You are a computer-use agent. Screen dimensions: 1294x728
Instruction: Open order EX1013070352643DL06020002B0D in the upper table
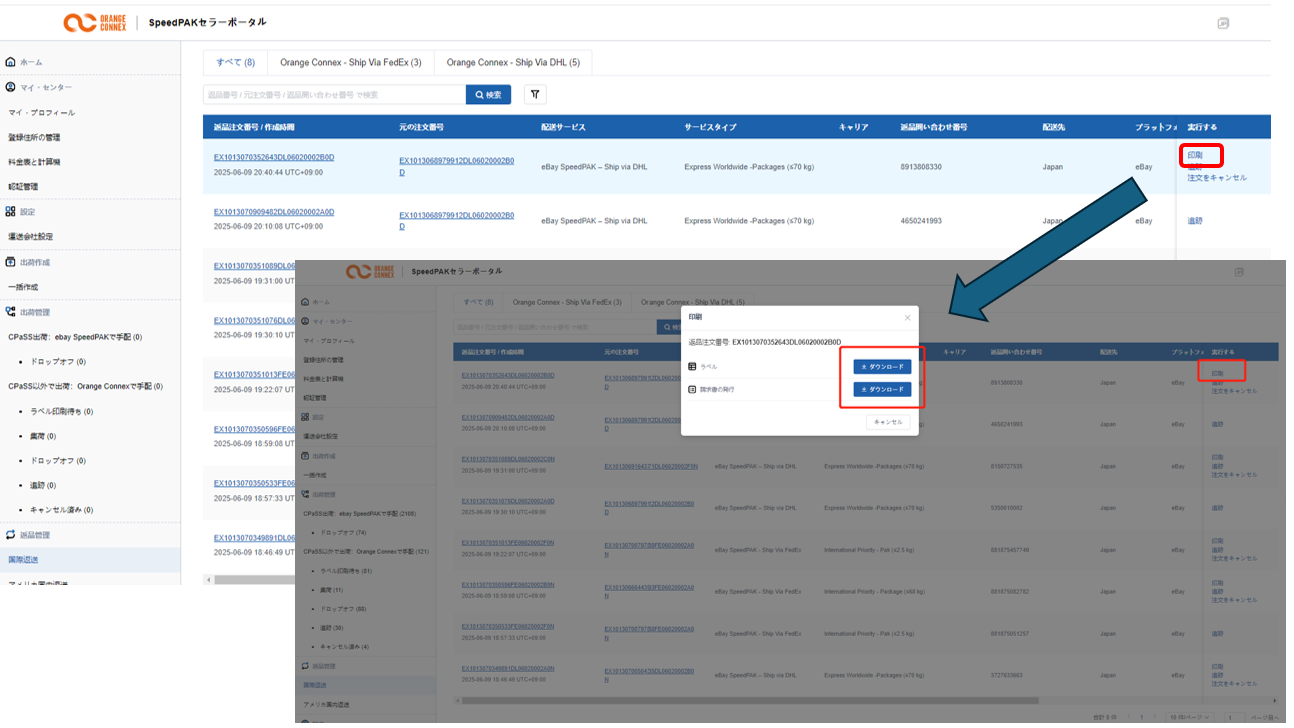(x=274, y=157)
